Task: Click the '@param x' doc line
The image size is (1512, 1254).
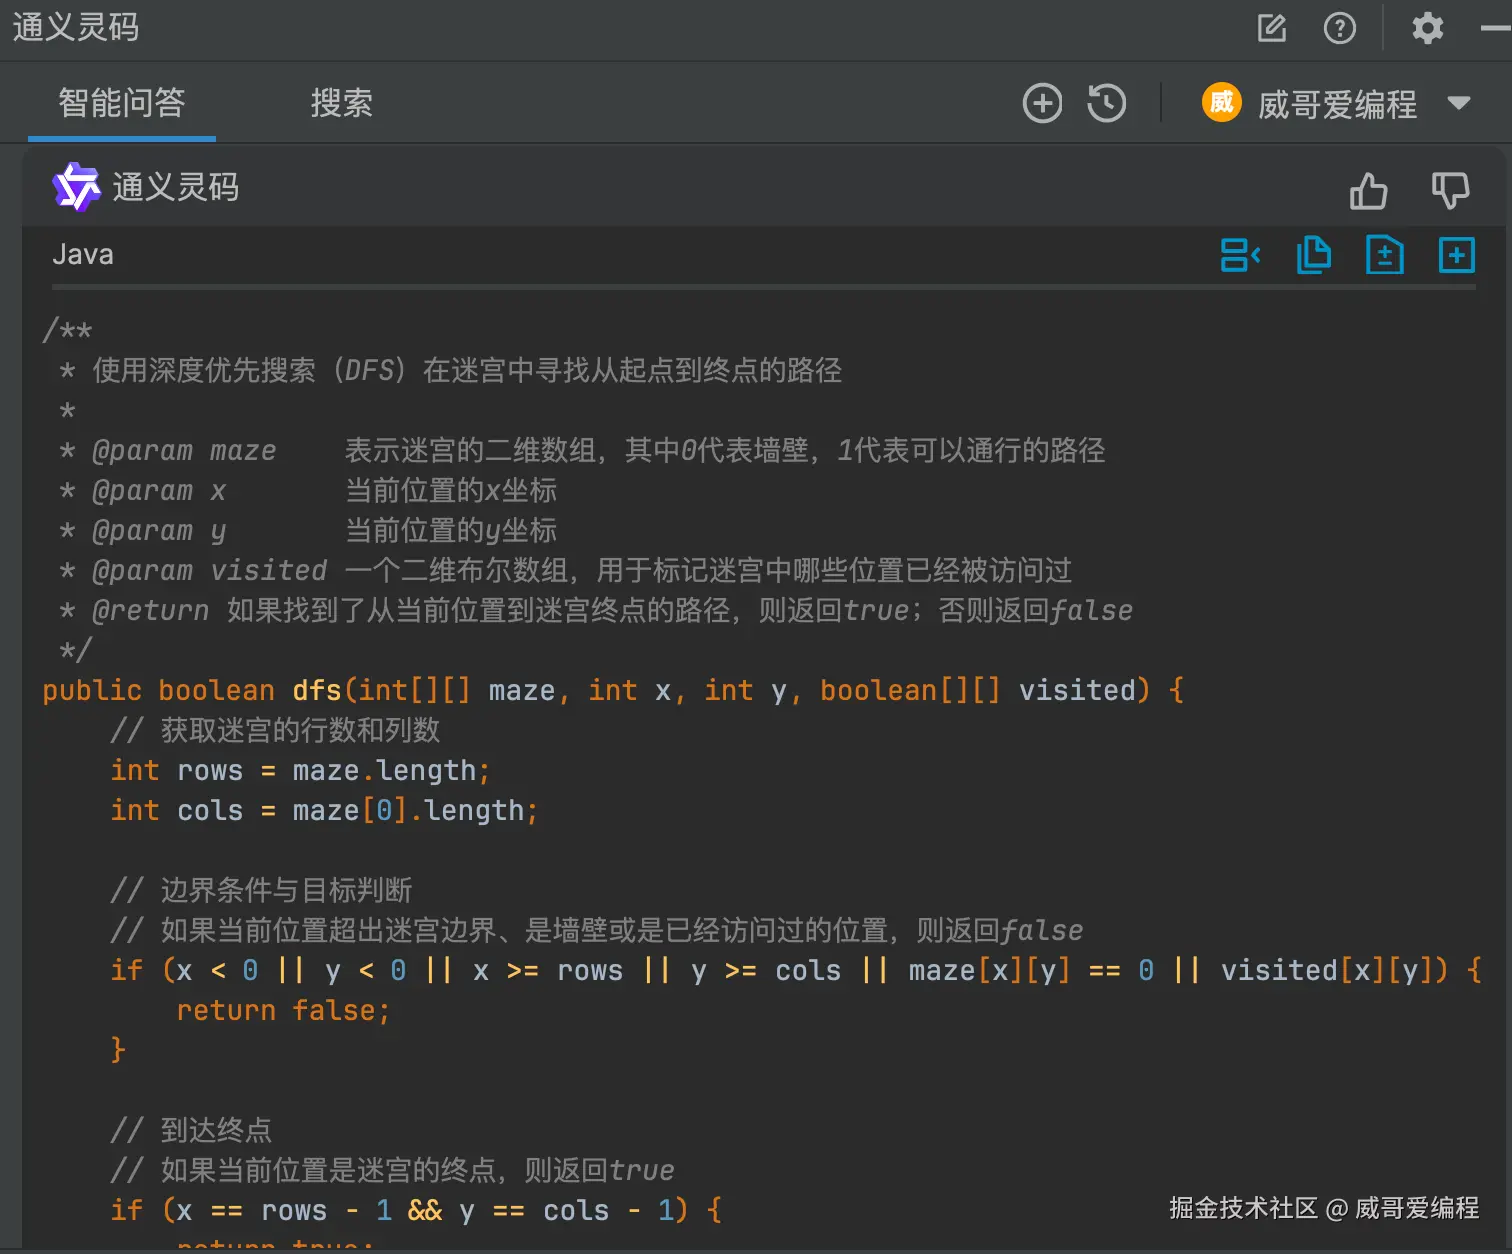Action: (308, 490)
